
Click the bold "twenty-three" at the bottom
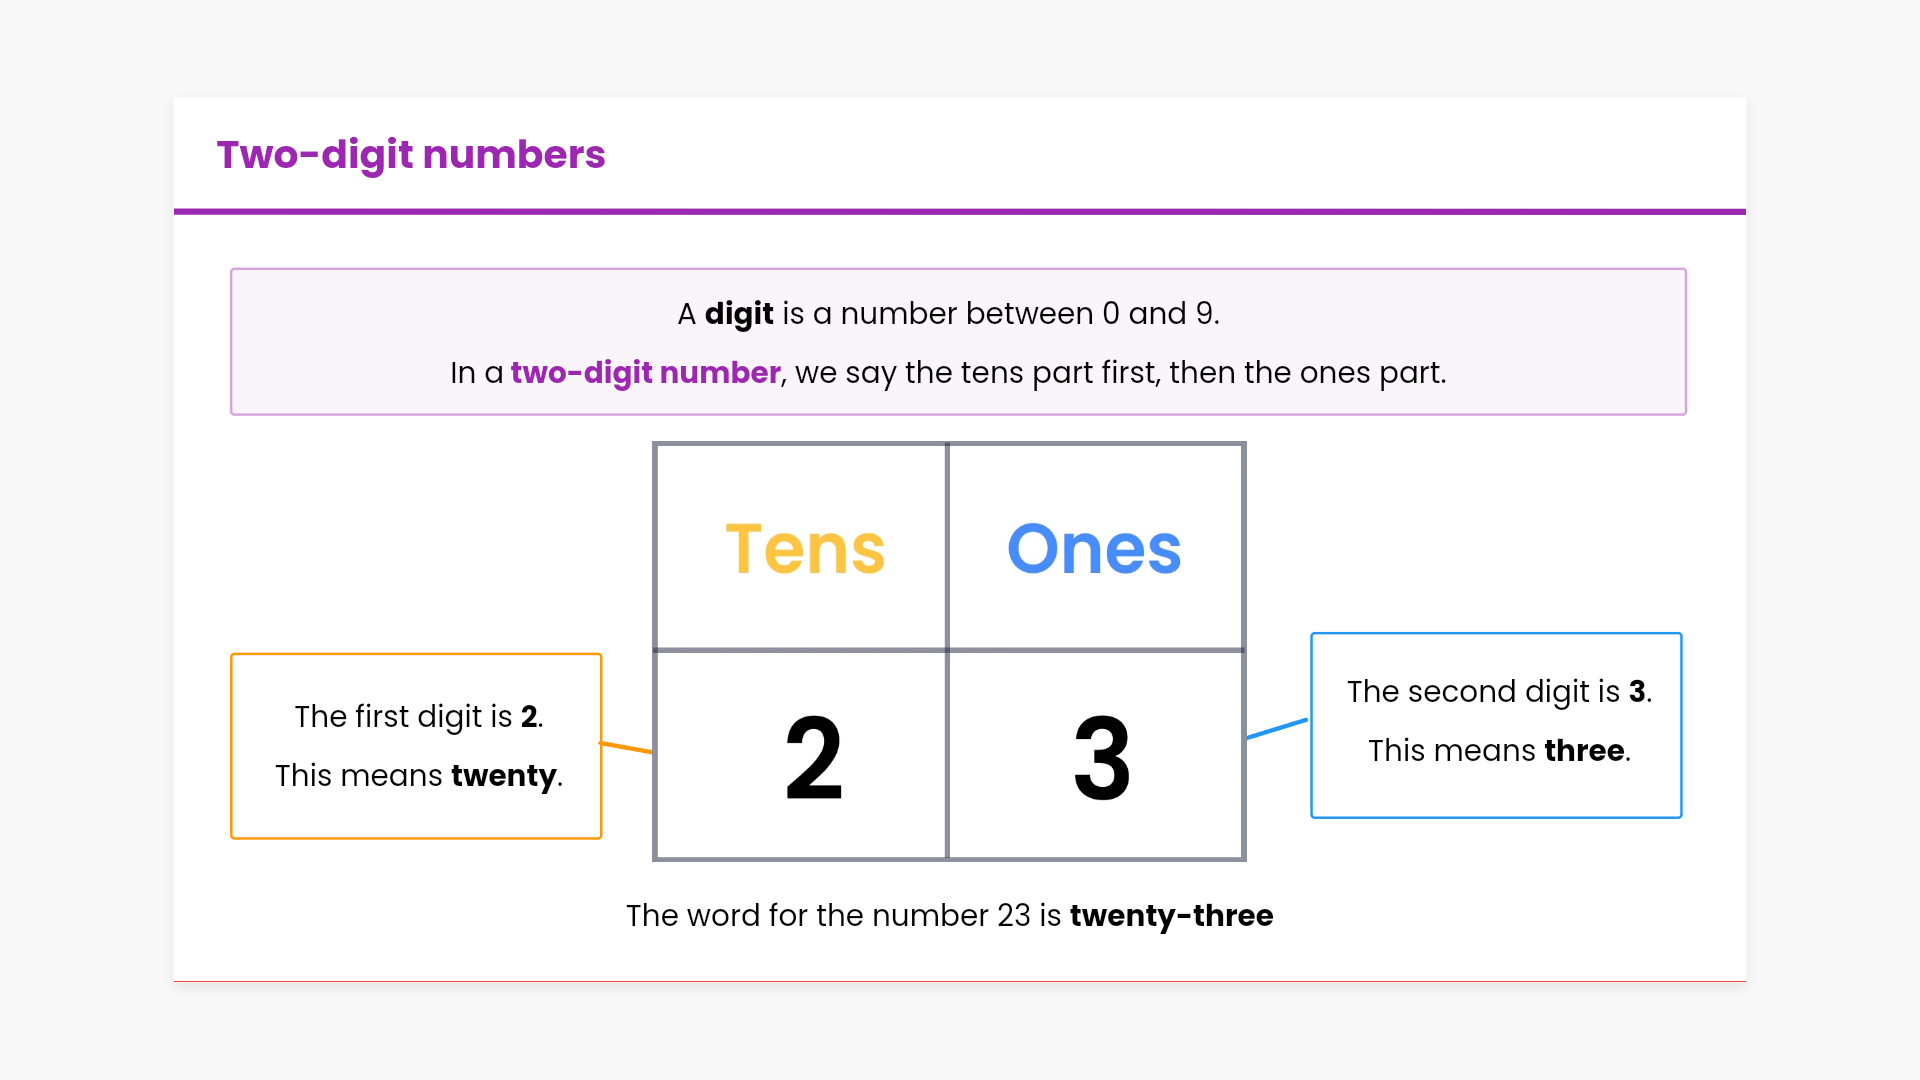pos(1171,916)
